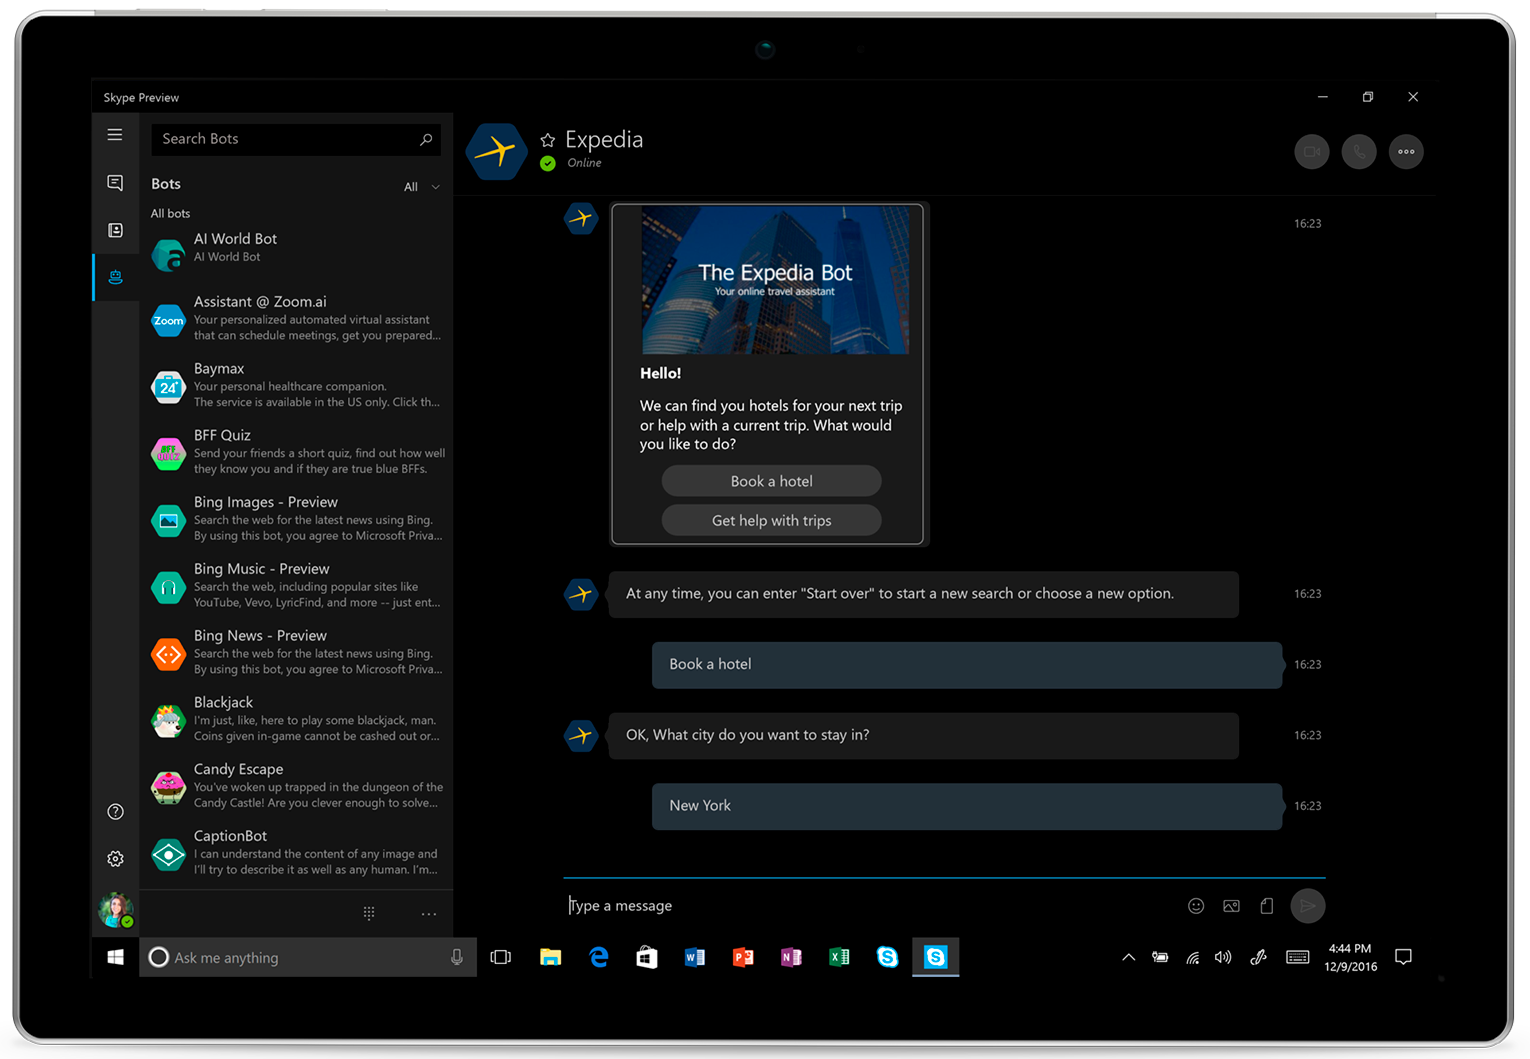Viewport: 1530px width, 1059px height.
Task: Open more conversation options via the ellipsis
Action: [1405, 151]
